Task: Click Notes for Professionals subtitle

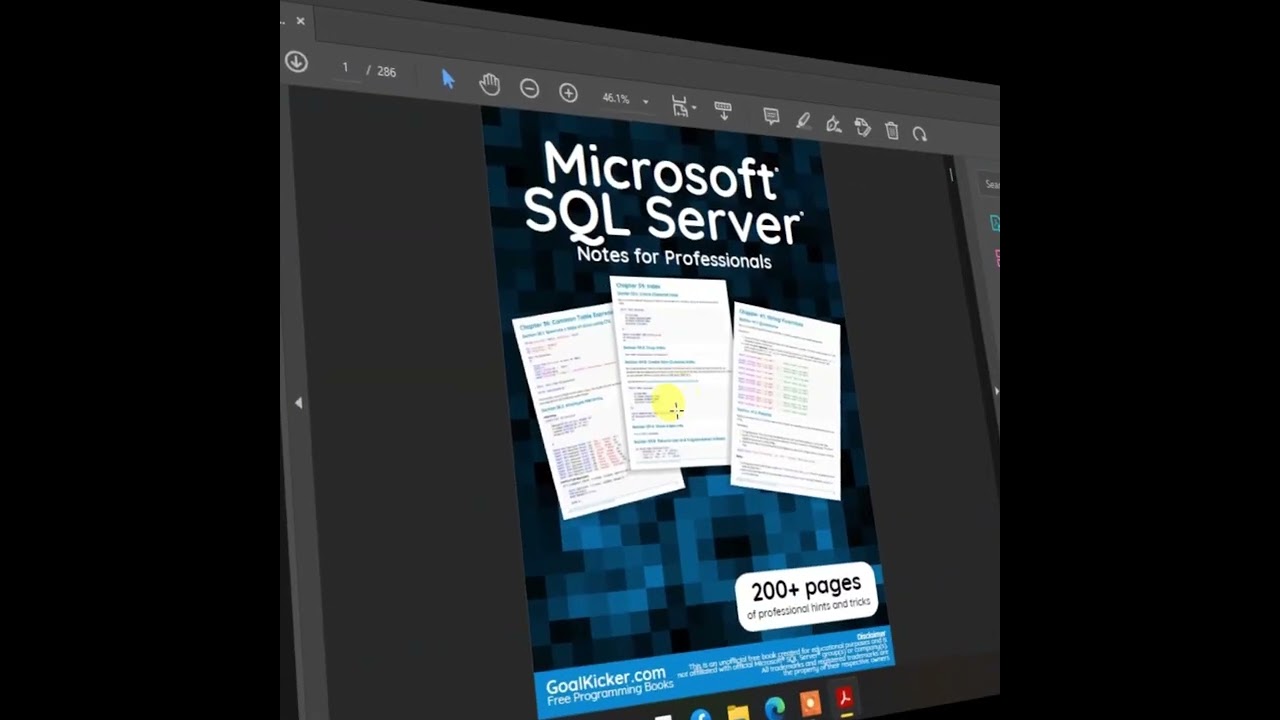Action: [x=674, y=256]
